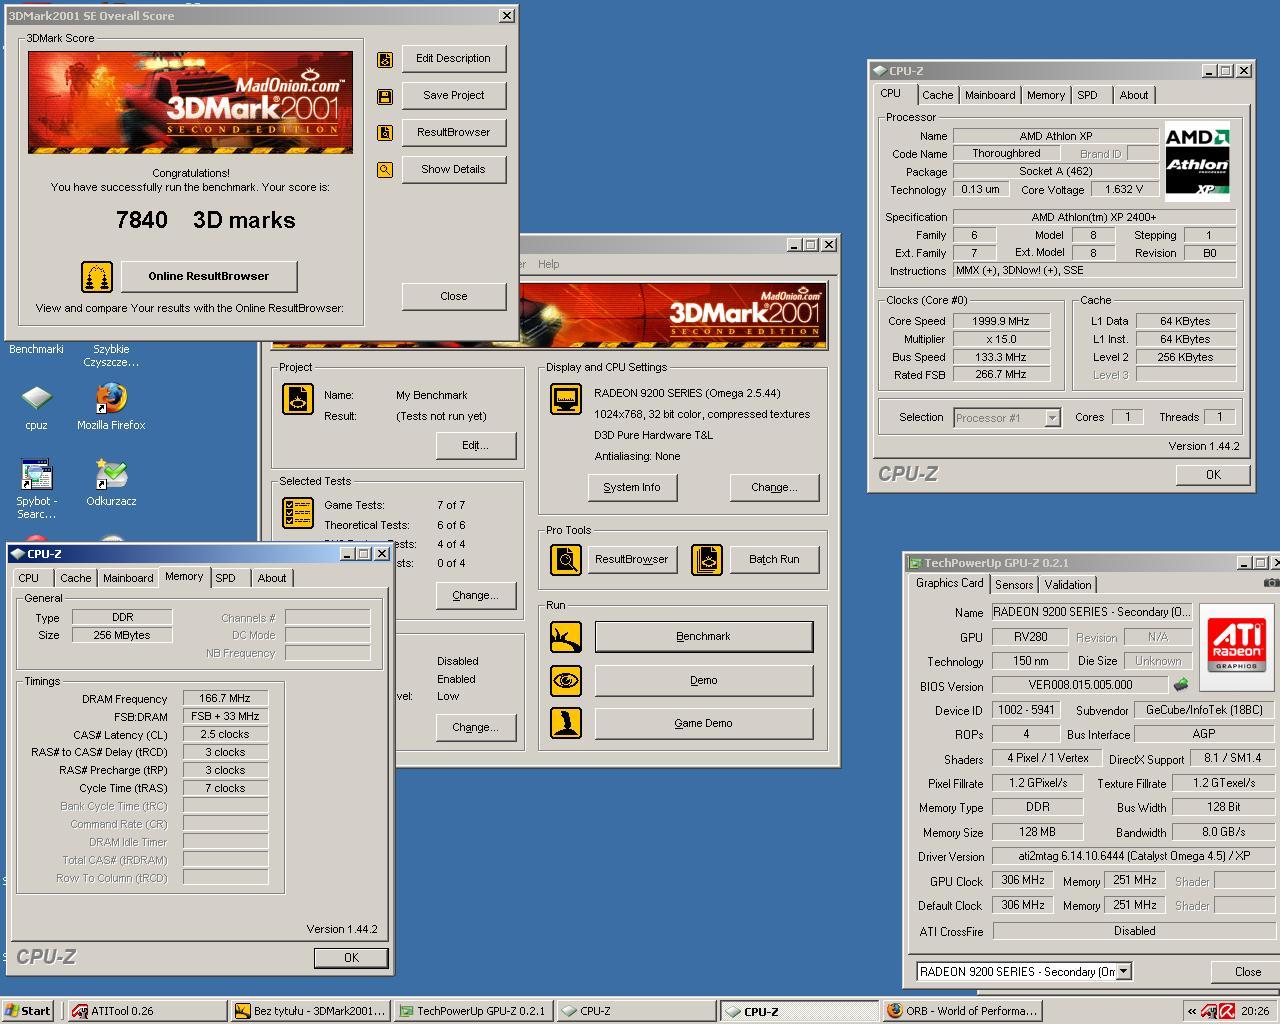Click the Start button on taskbar
This screenshot has height=1024, width=1280.
click(27, 1011)
